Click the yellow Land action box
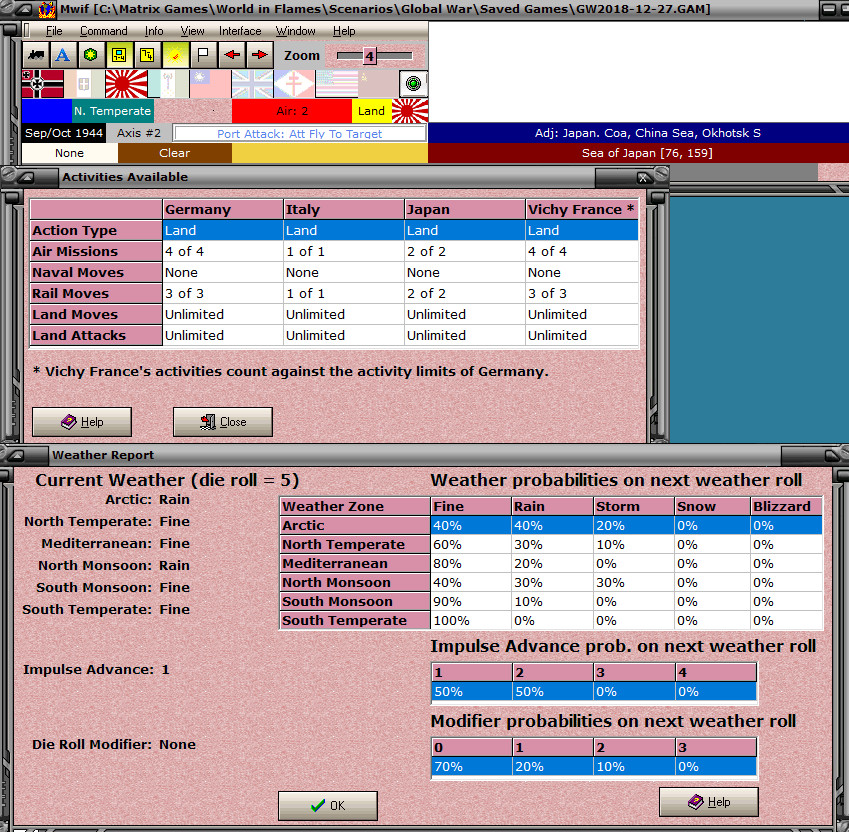This screenshot has width=849, height=832. [x=371, y=111]
